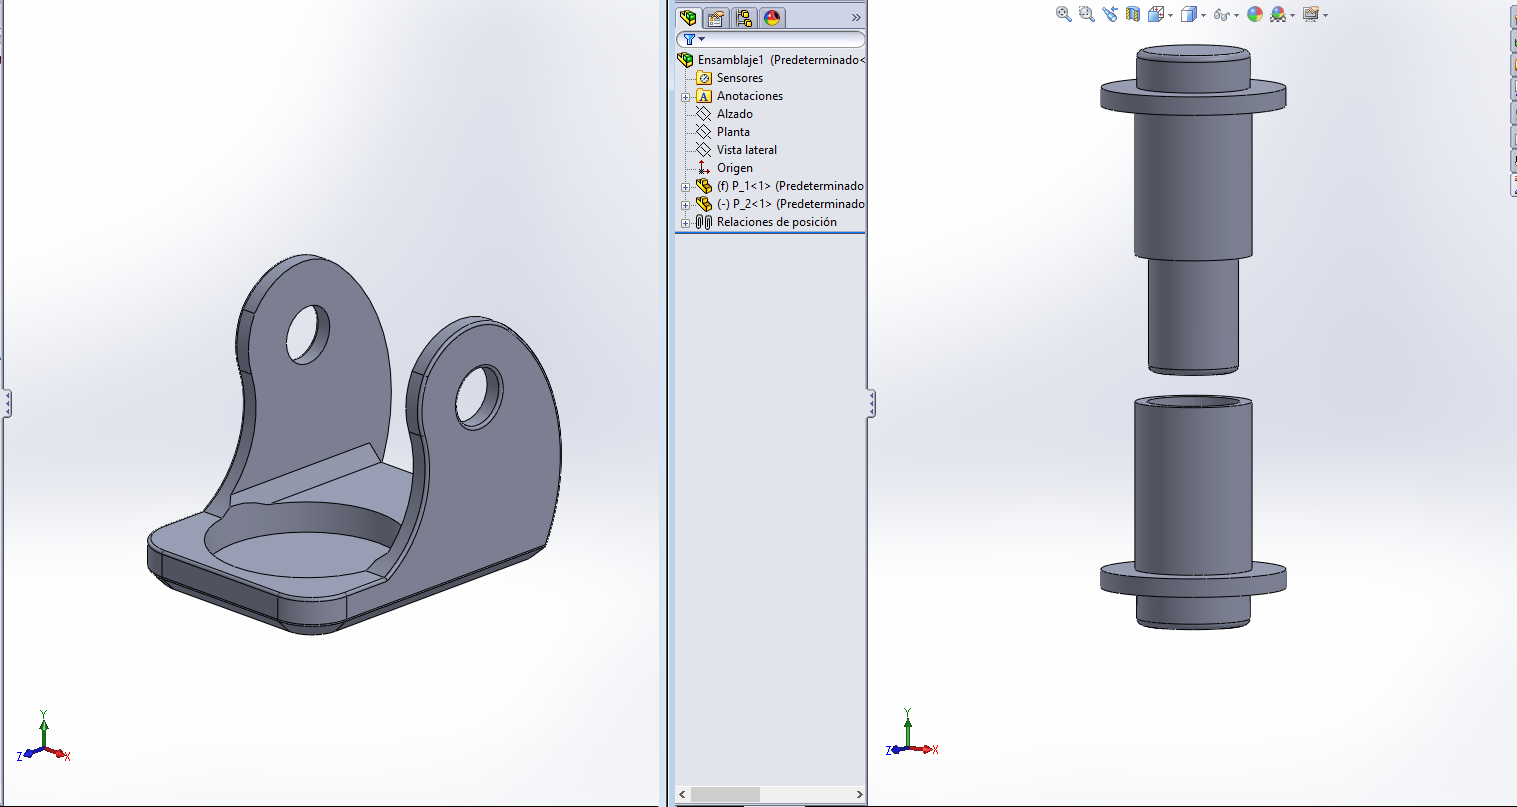
Task: Open the Display Style dropdown arrow
Action: [x=1203, y=15]
